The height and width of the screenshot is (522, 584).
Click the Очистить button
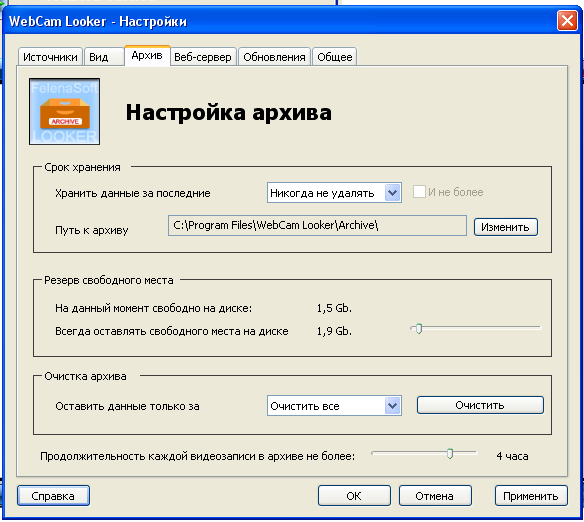480,405
